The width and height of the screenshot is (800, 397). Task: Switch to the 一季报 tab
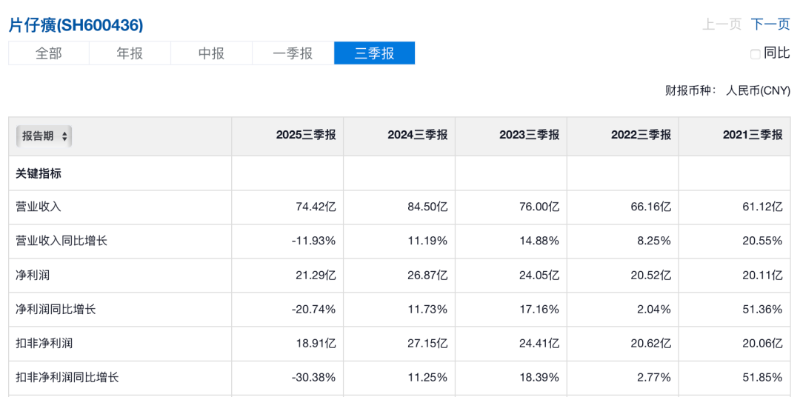pos(293,53)
